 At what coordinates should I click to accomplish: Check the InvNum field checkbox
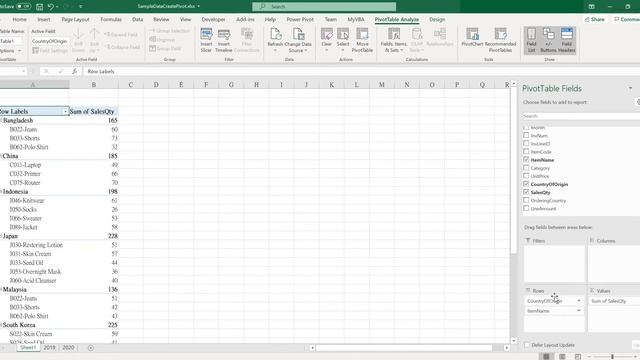pyautogui.click(x=526, y=135)
